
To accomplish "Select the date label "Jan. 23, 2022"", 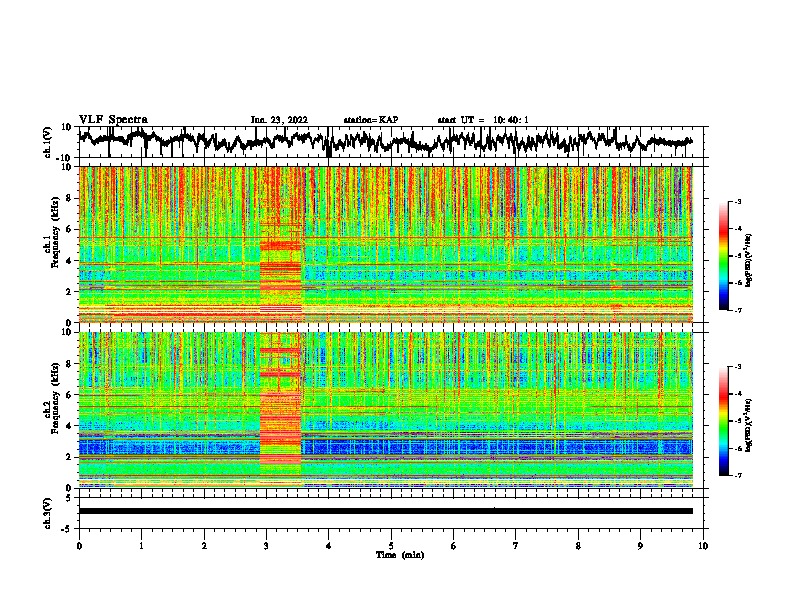I will [279, 120].
